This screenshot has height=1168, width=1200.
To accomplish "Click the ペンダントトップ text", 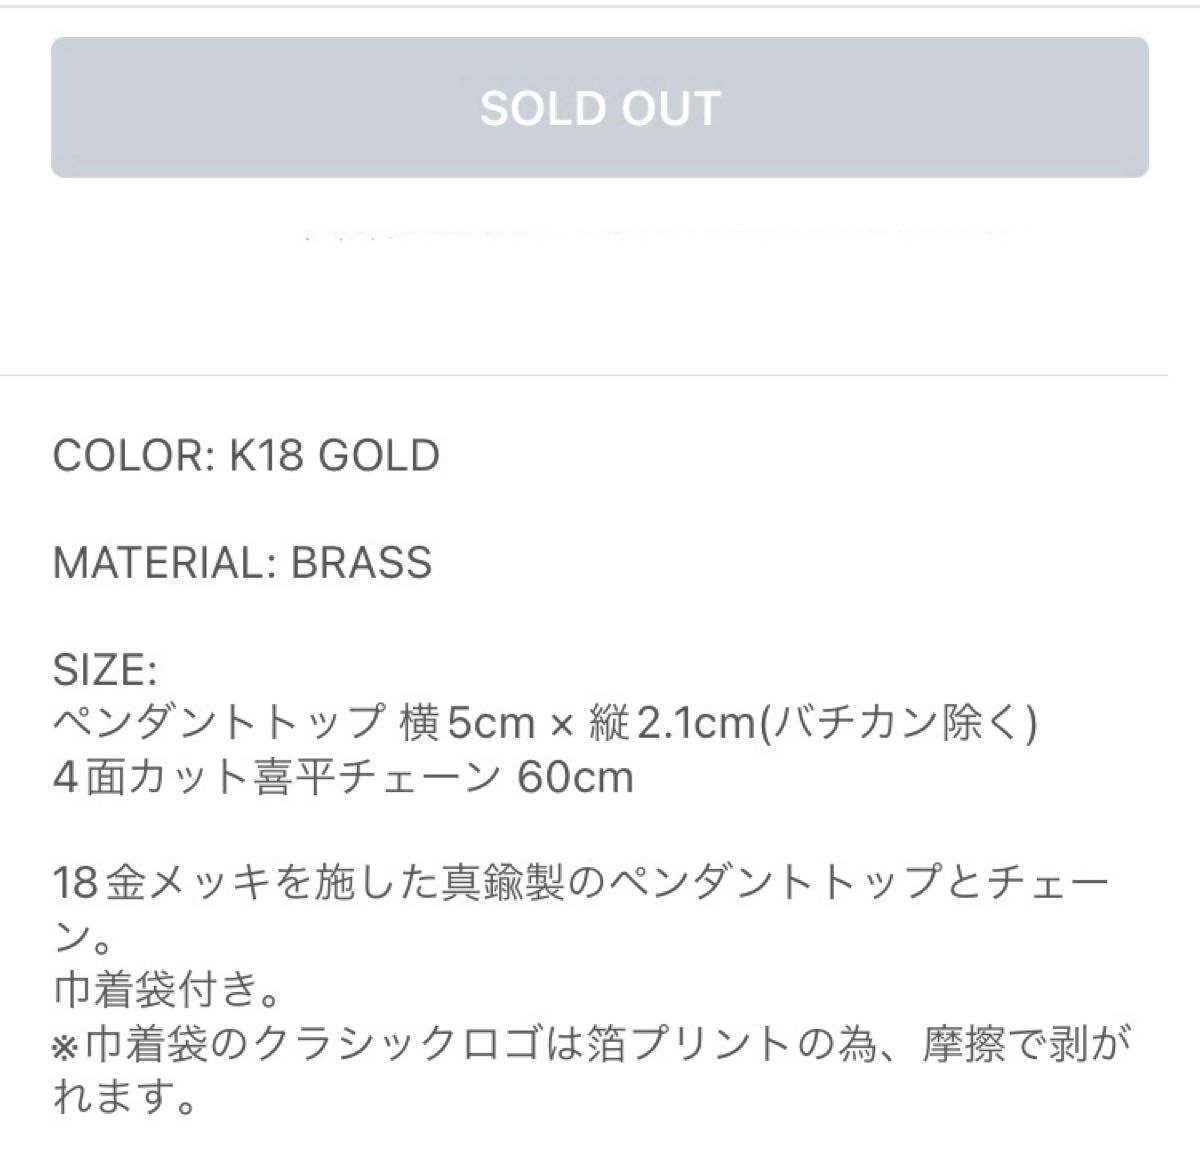I will tap(219, 722).
